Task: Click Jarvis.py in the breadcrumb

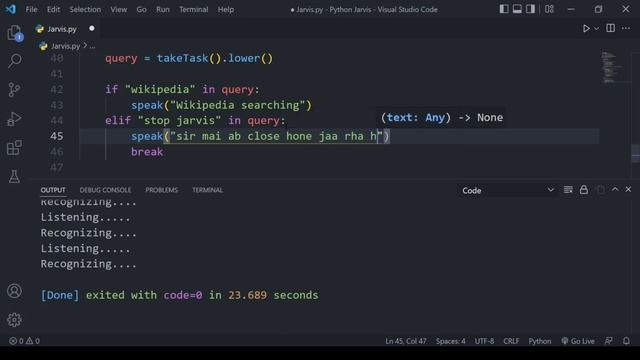Action: (x=65, y=46)
